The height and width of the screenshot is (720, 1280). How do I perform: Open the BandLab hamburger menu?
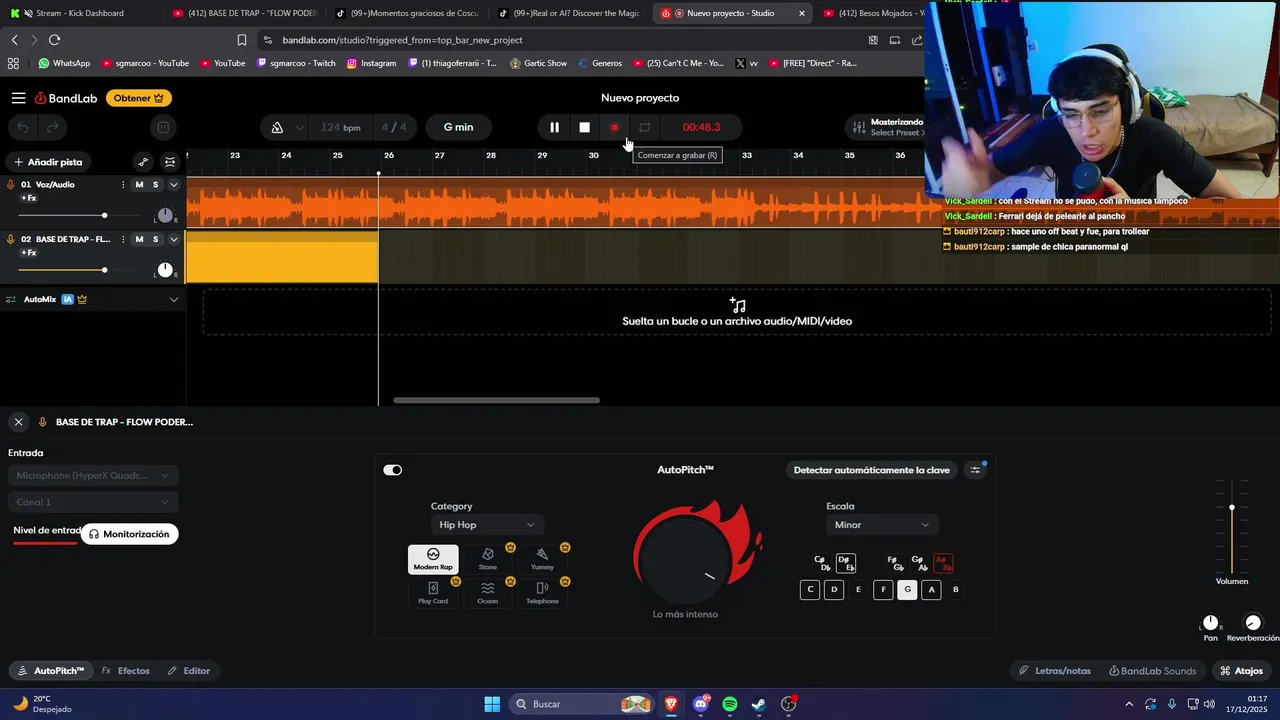point(19,98)
